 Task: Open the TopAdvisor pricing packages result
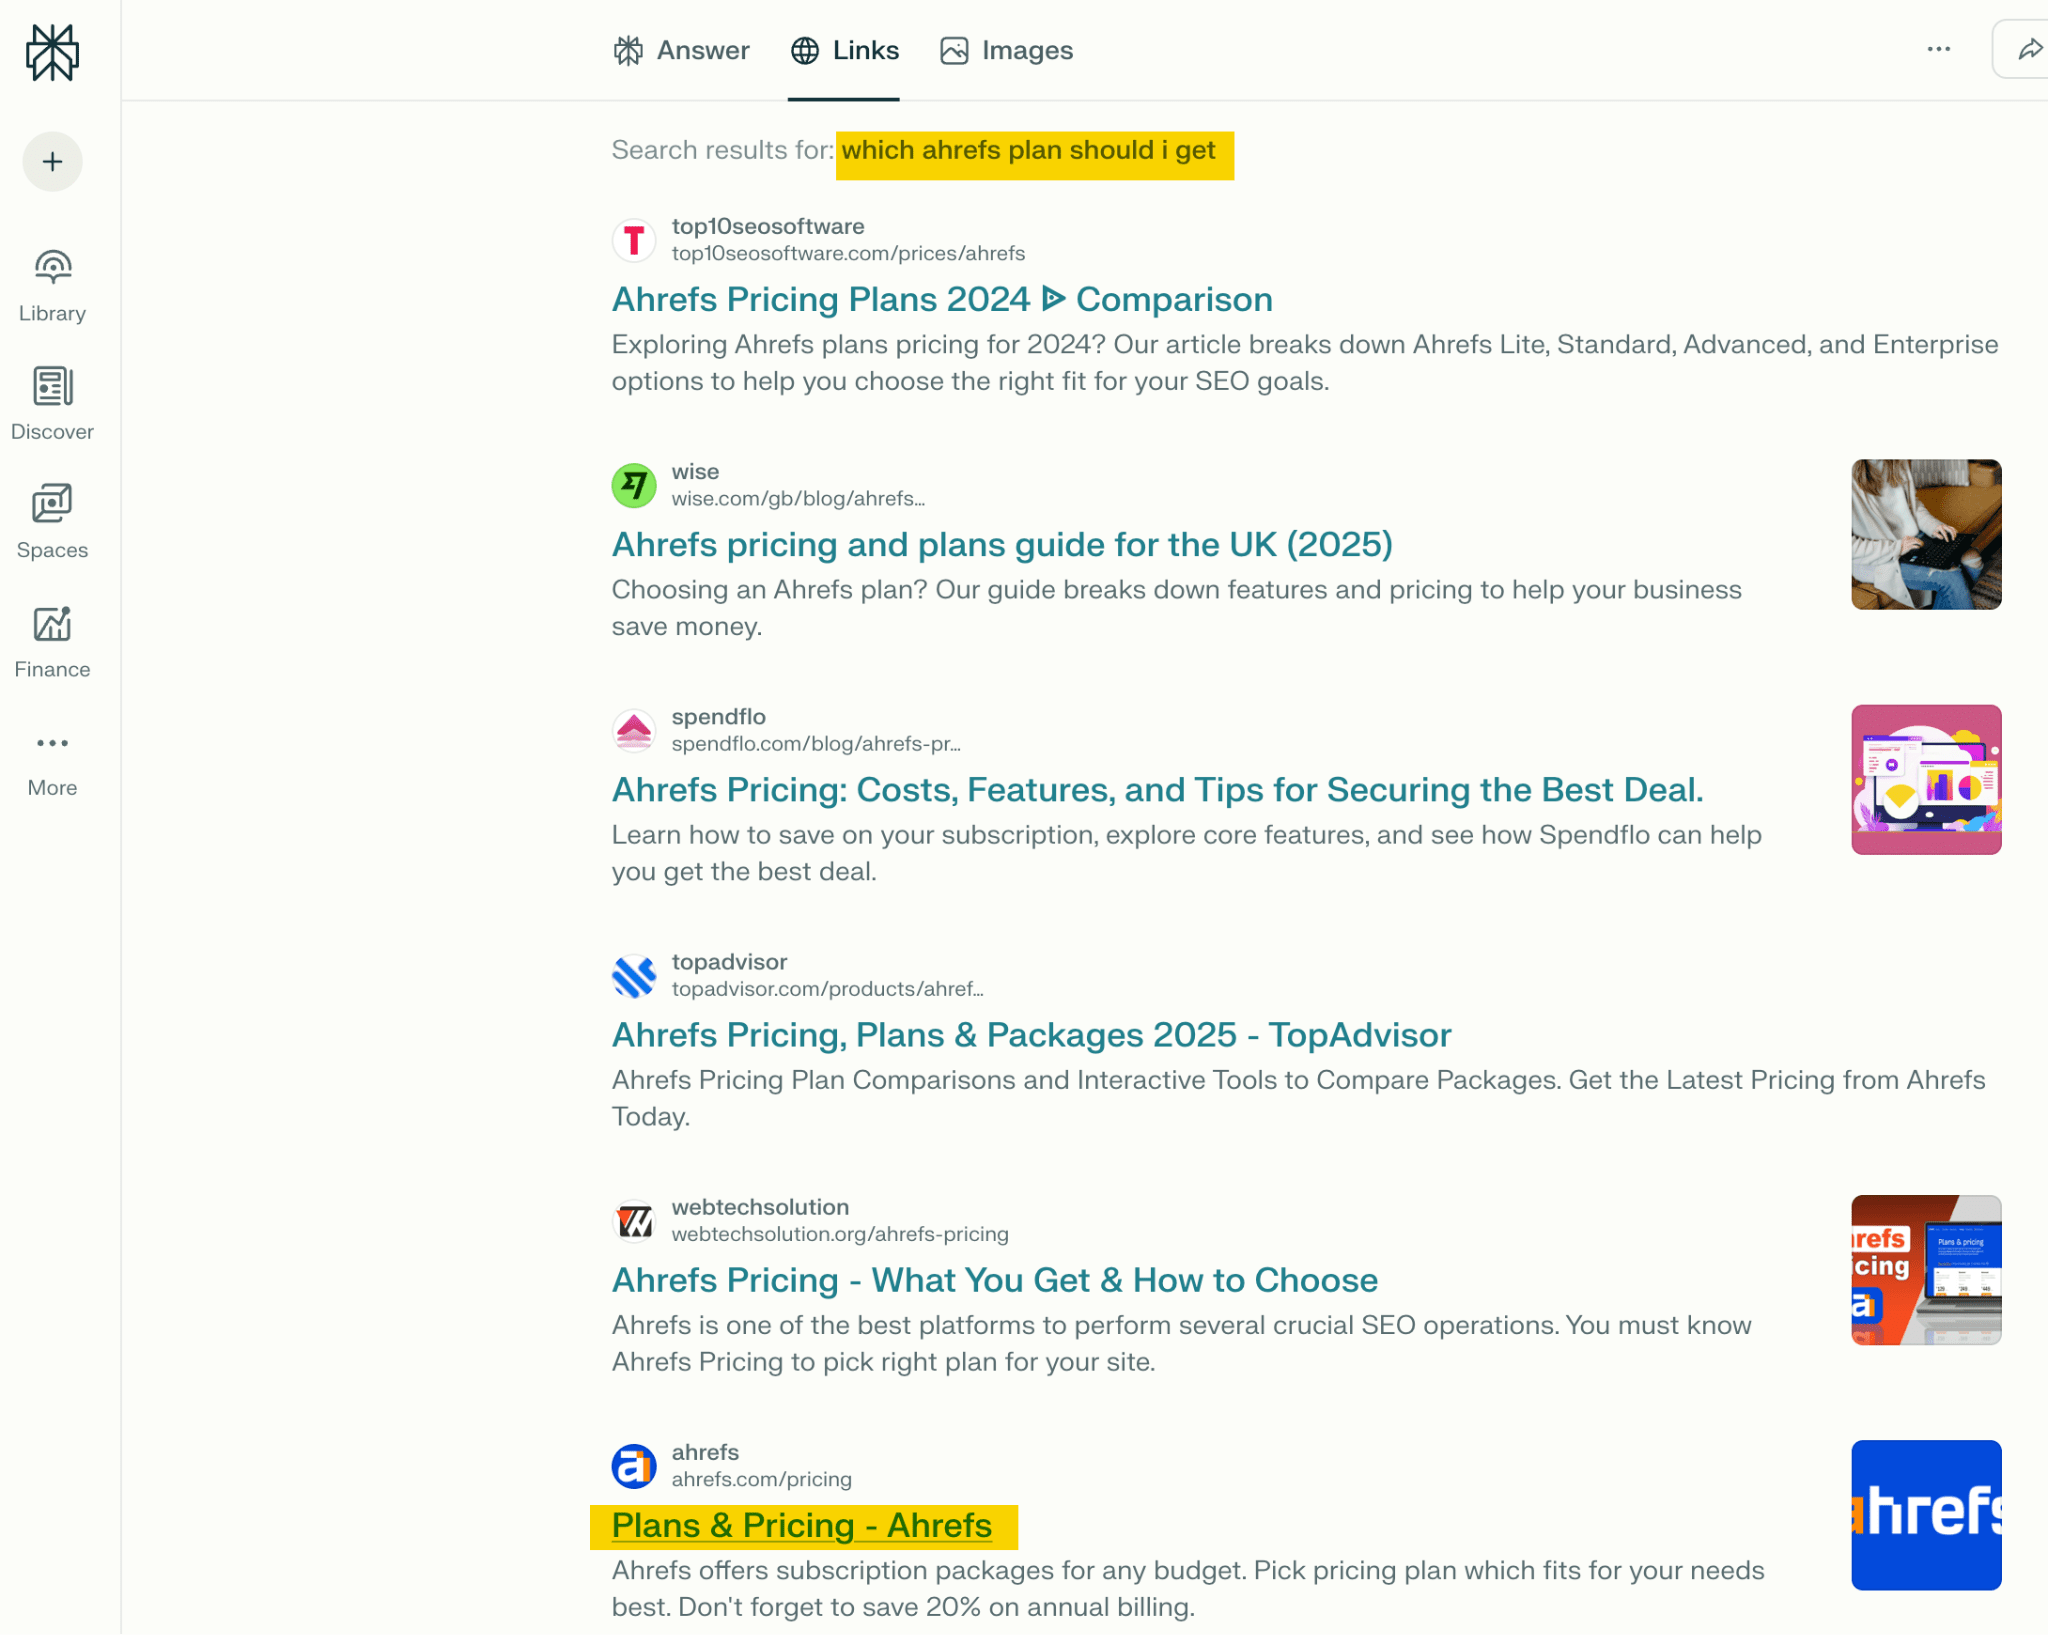pos(1030,1035)
